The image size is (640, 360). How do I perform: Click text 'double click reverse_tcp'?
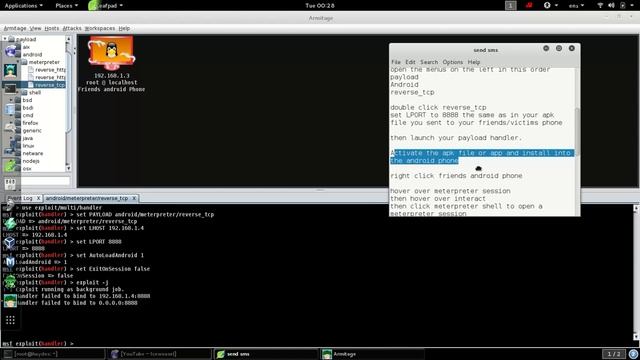[438, 107]
